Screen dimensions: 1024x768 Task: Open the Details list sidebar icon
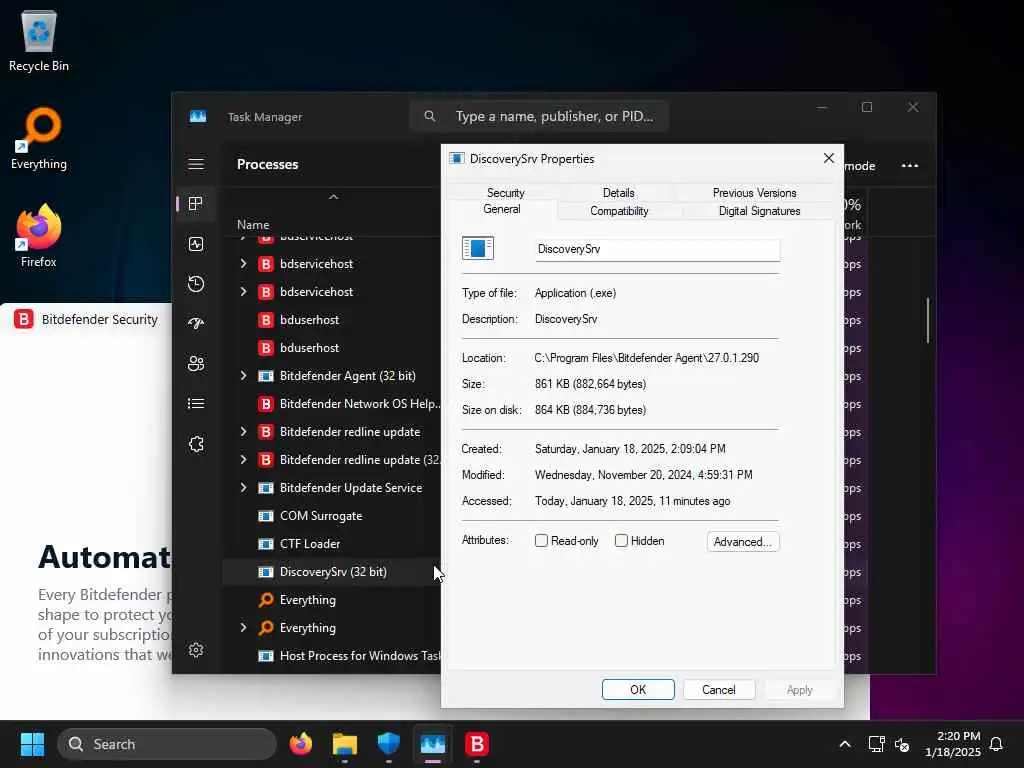pos(196,404)
